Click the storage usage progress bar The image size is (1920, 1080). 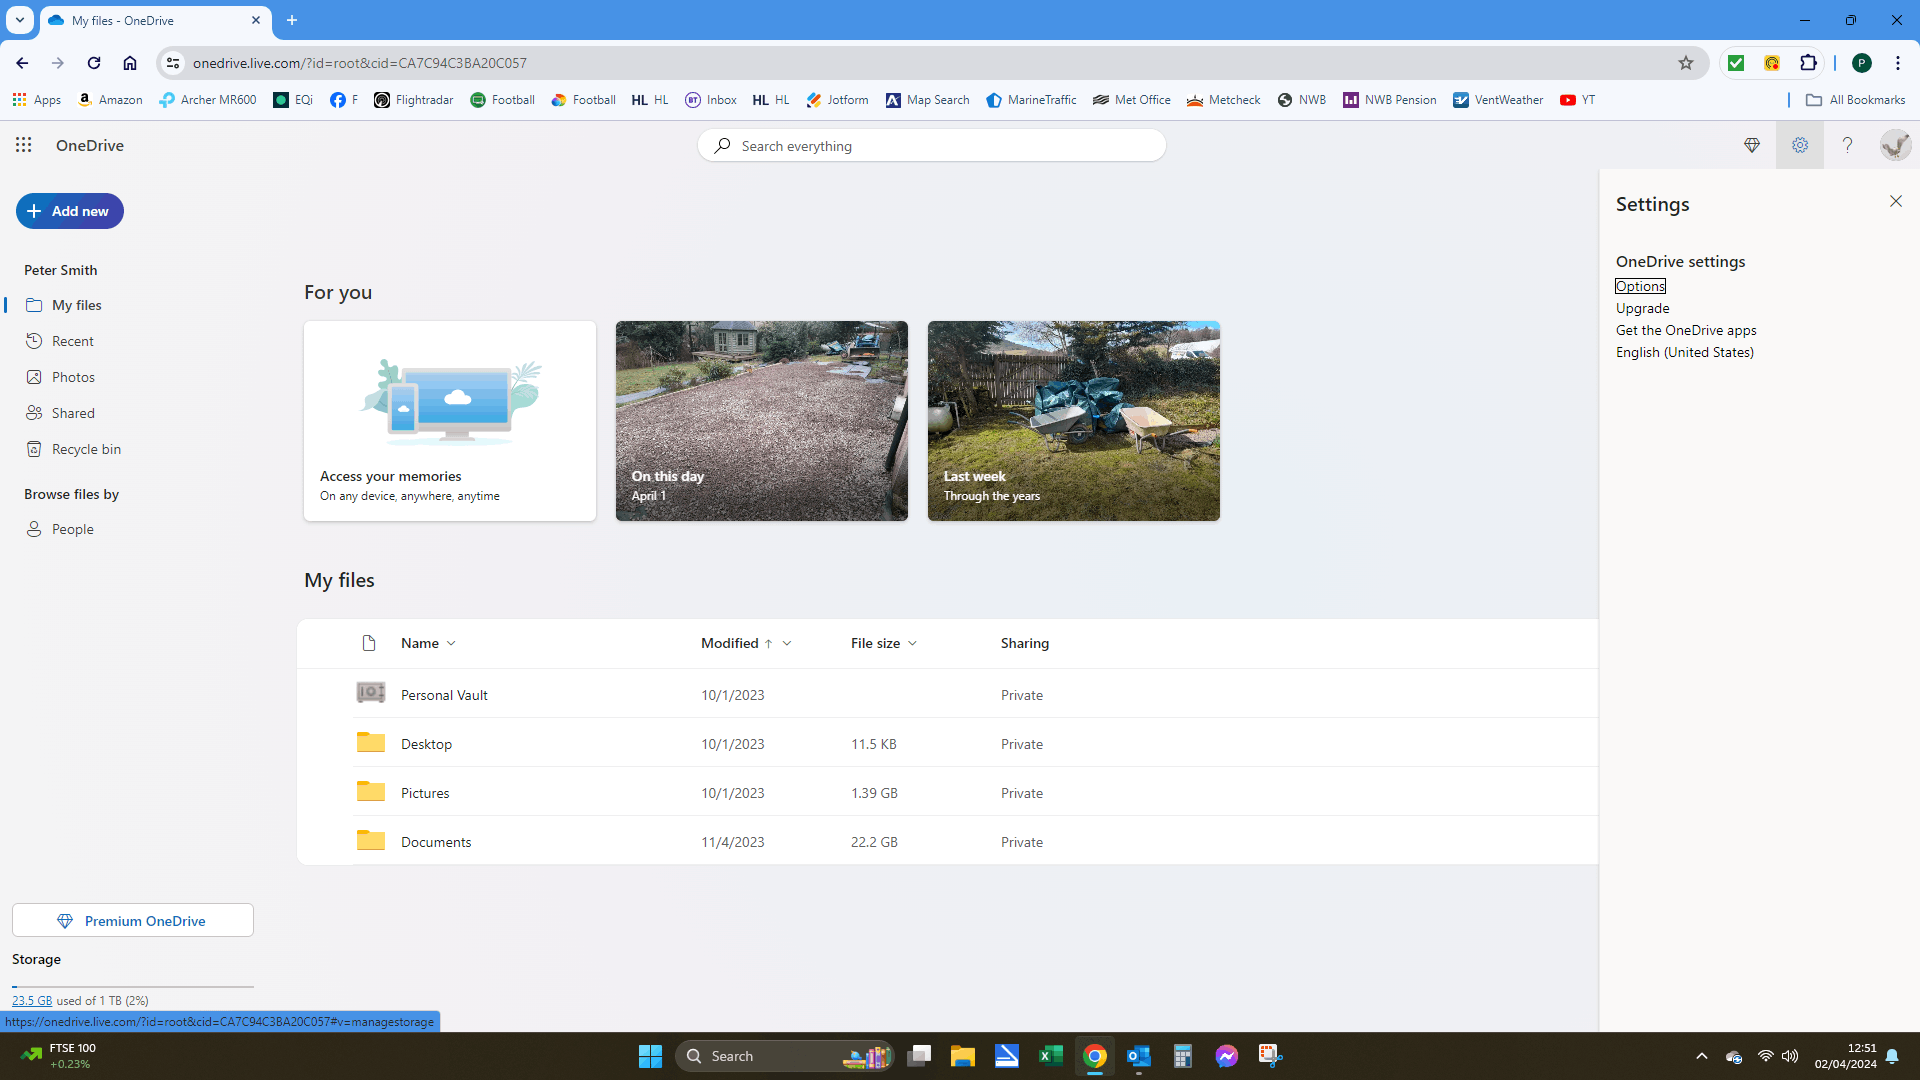[x=133, y=986]
